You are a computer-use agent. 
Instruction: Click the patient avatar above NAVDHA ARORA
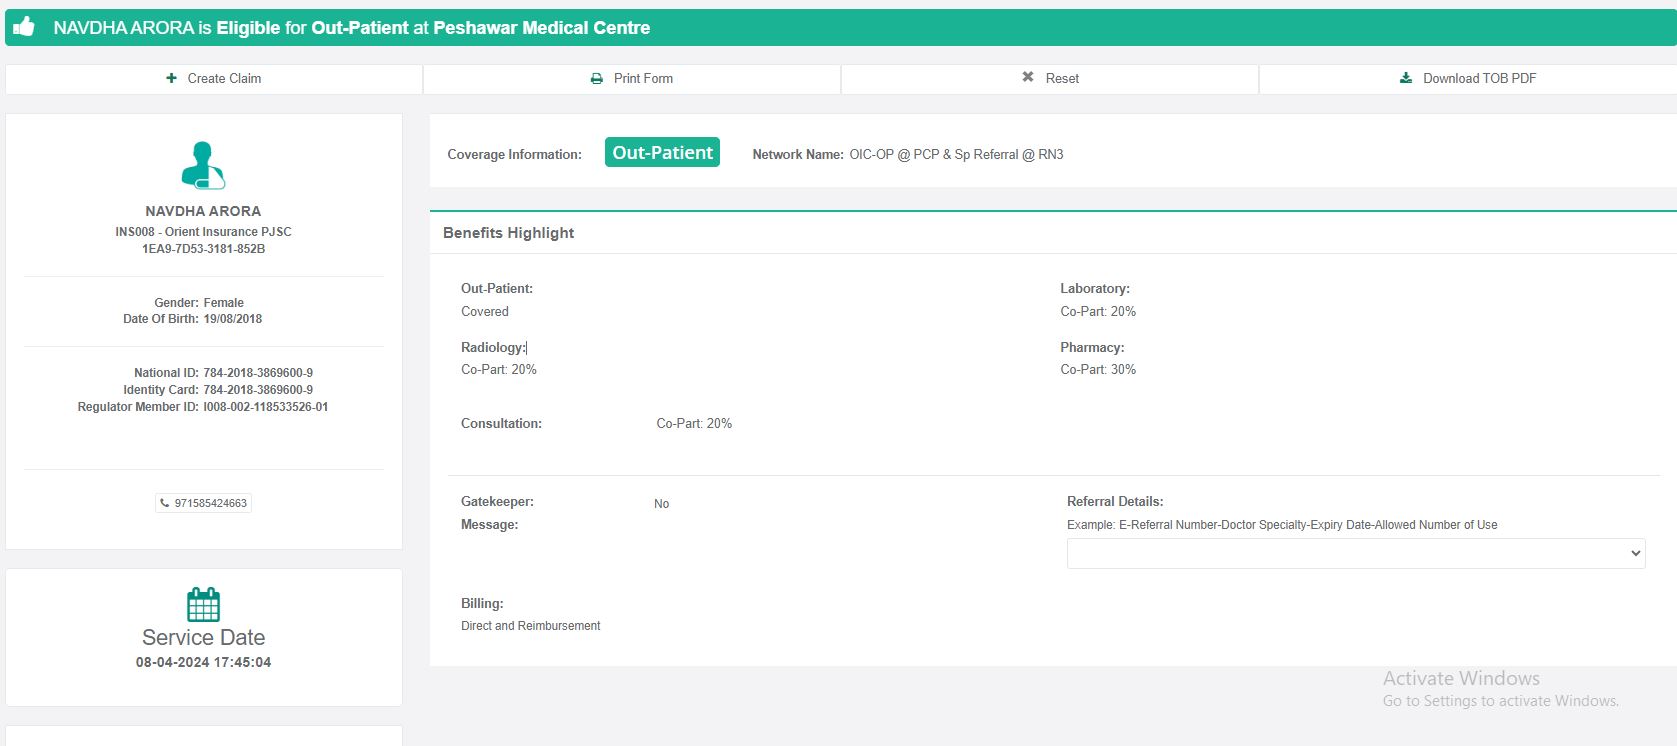[203, 166]
